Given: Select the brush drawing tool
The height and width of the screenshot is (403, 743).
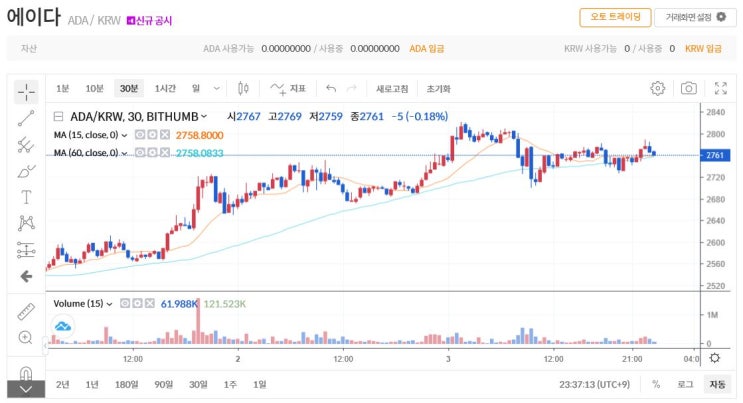Looking at the screenshot, I should point(26,171).
